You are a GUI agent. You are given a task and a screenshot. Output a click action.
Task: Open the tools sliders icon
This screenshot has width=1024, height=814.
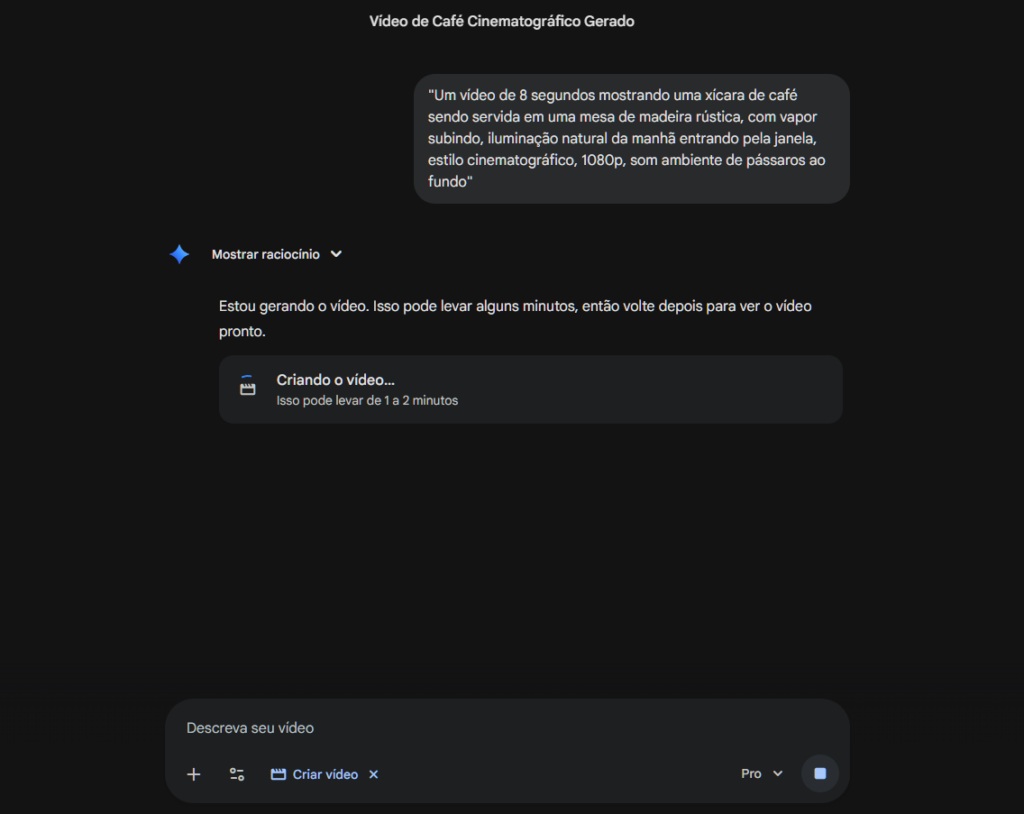pos(237,774)
